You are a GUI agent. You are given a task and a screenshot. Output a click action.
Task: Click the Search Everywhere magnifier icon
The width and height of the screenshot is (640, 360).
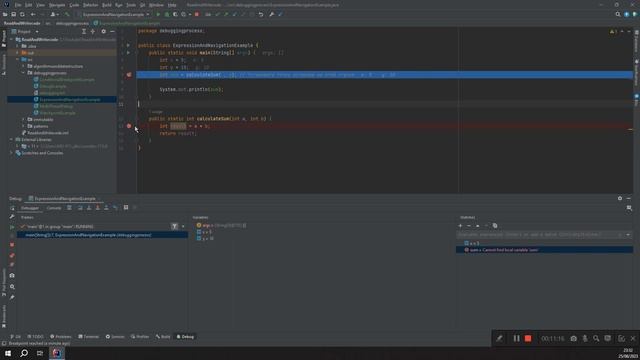point(618,14)
